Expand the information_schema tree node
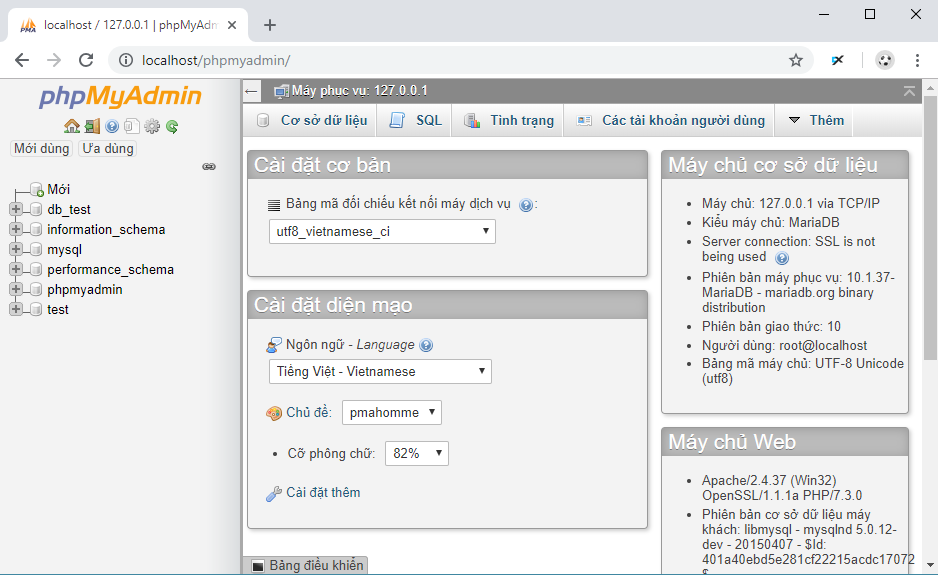 point(16,229)
